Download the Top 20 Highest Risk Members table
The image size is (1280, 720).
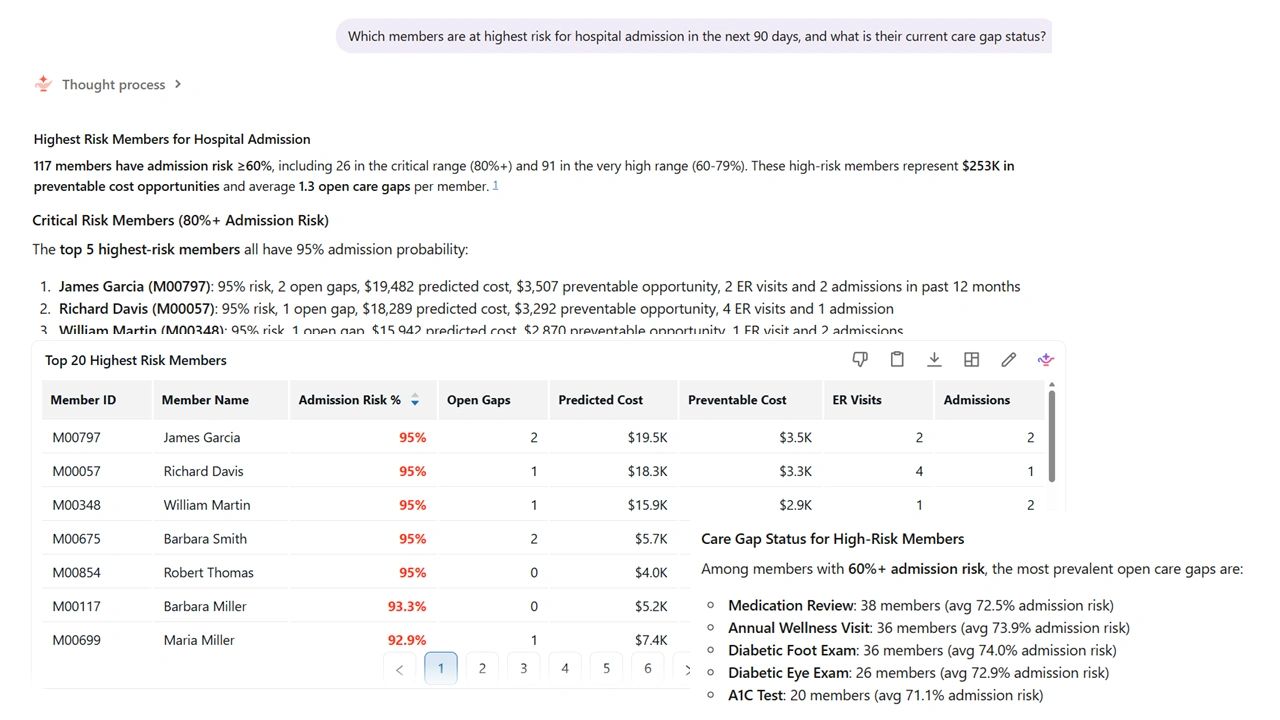[934, 360]
